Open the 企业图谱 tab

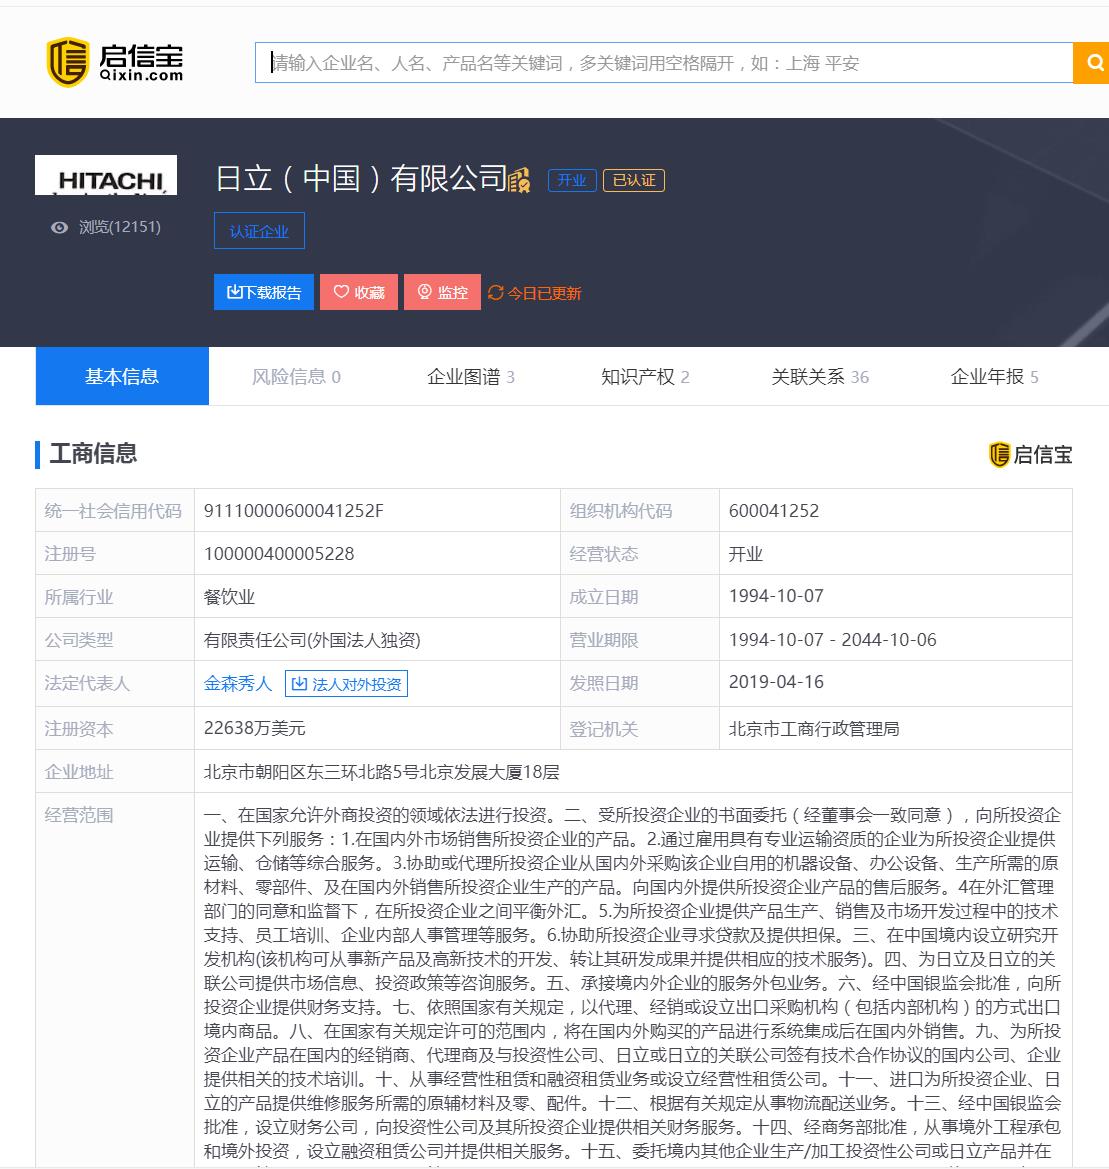point(470,376)
